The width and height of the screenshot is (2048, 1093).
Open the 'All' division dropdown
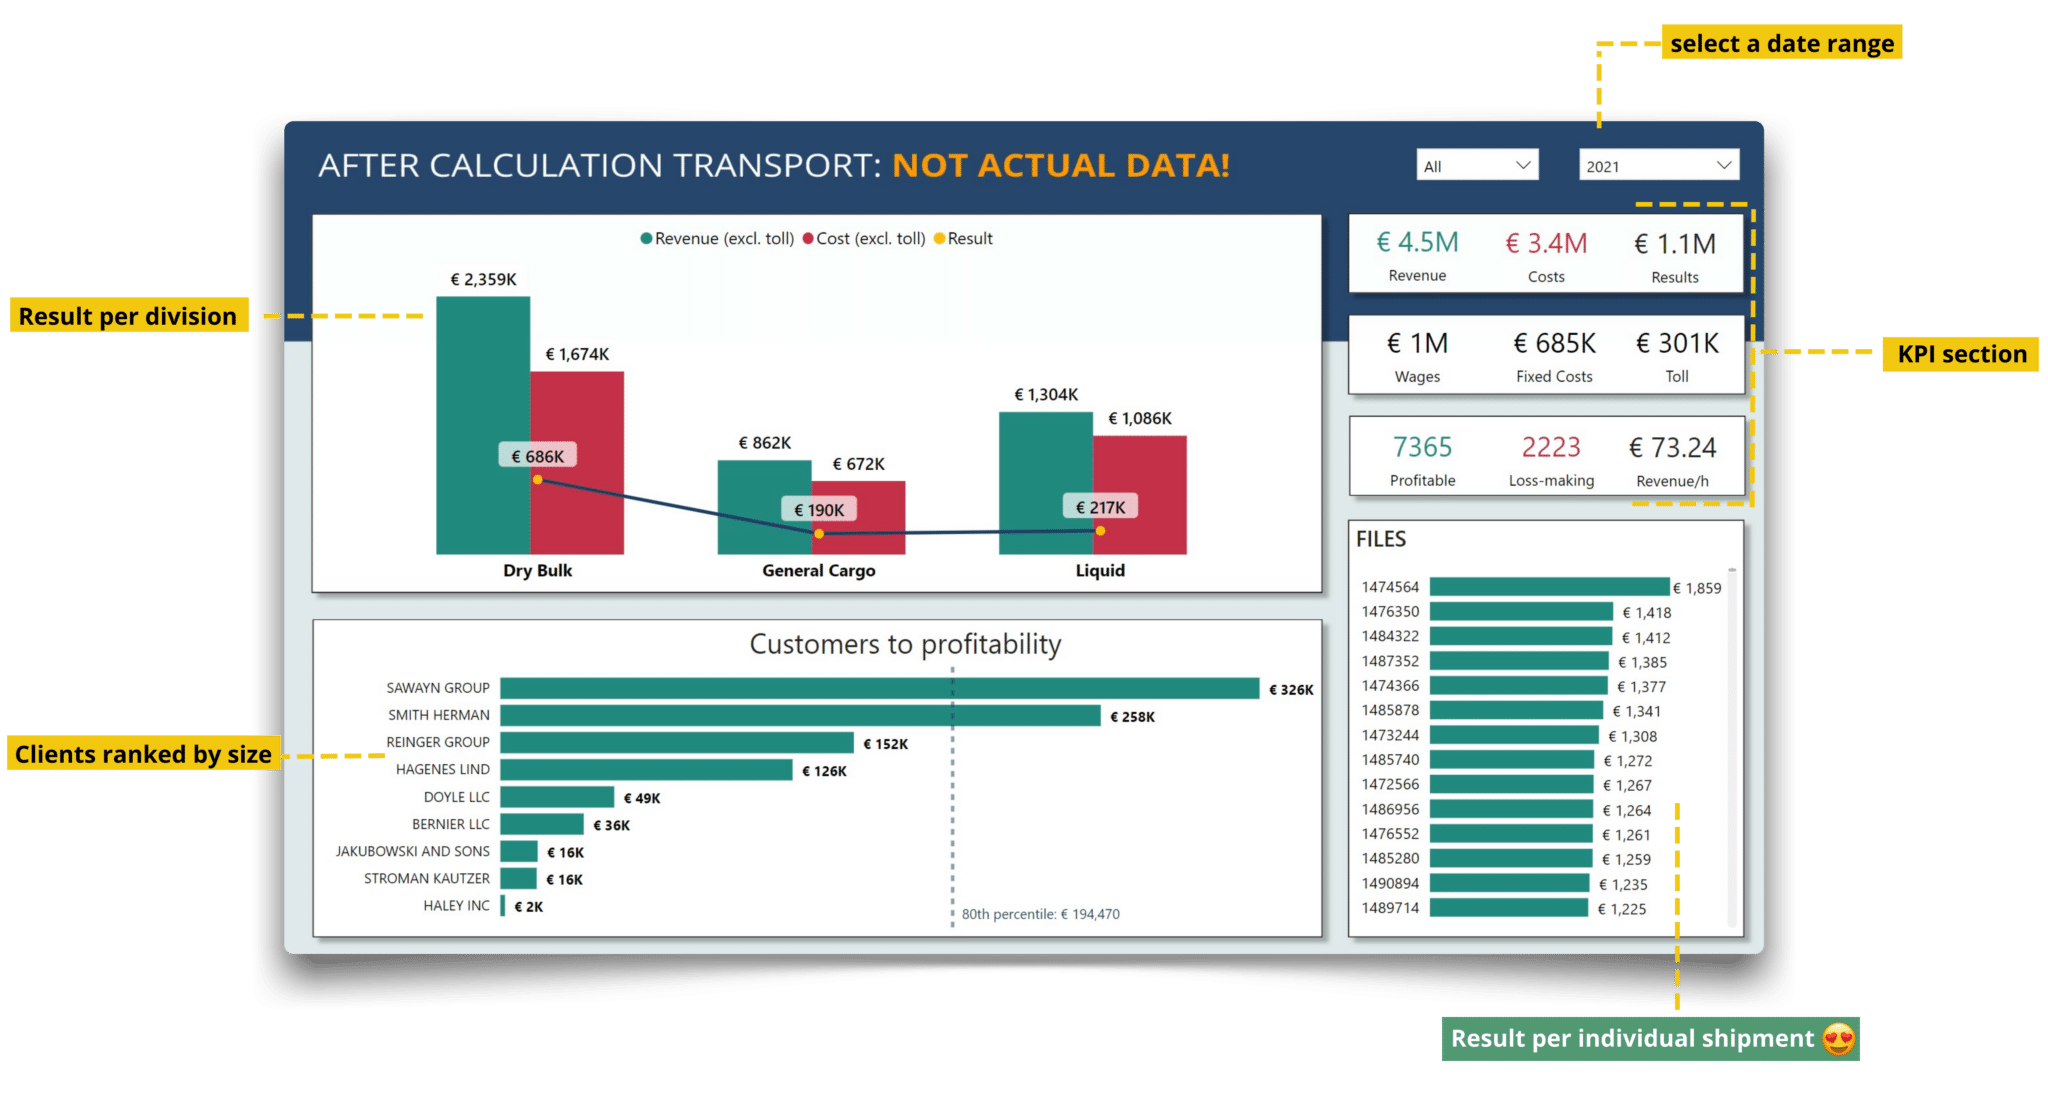[1477, 165]
